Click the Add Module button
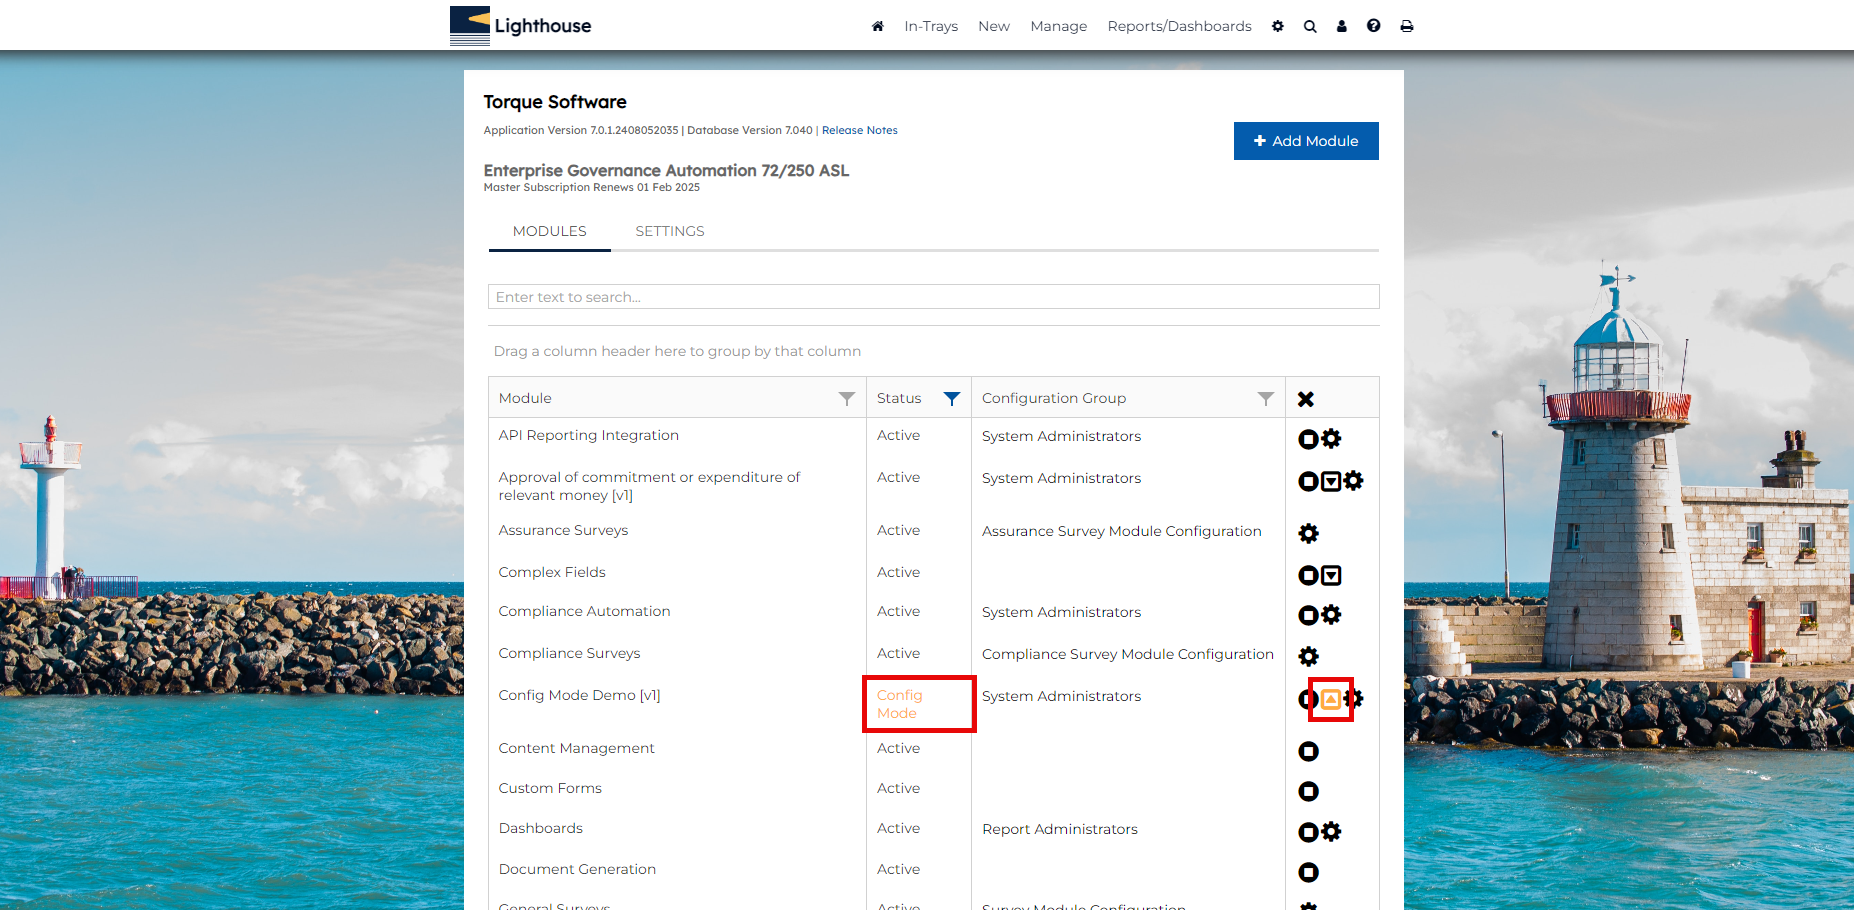The width and height of the screenshot is (1854, 910). click(1306, 141)
